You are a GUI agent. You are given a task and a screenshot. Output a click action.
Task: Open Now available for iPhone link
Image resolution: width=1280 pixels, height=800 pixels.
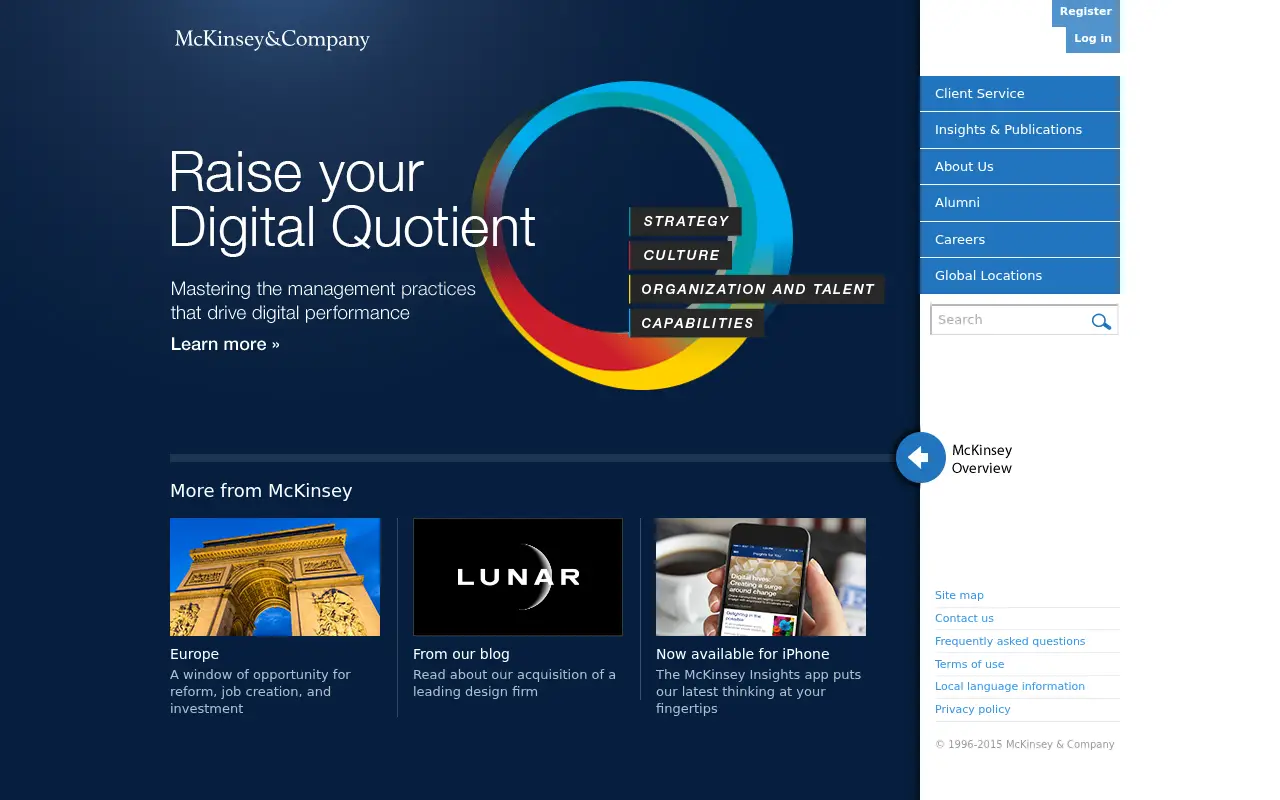click(x=743, y=654)
